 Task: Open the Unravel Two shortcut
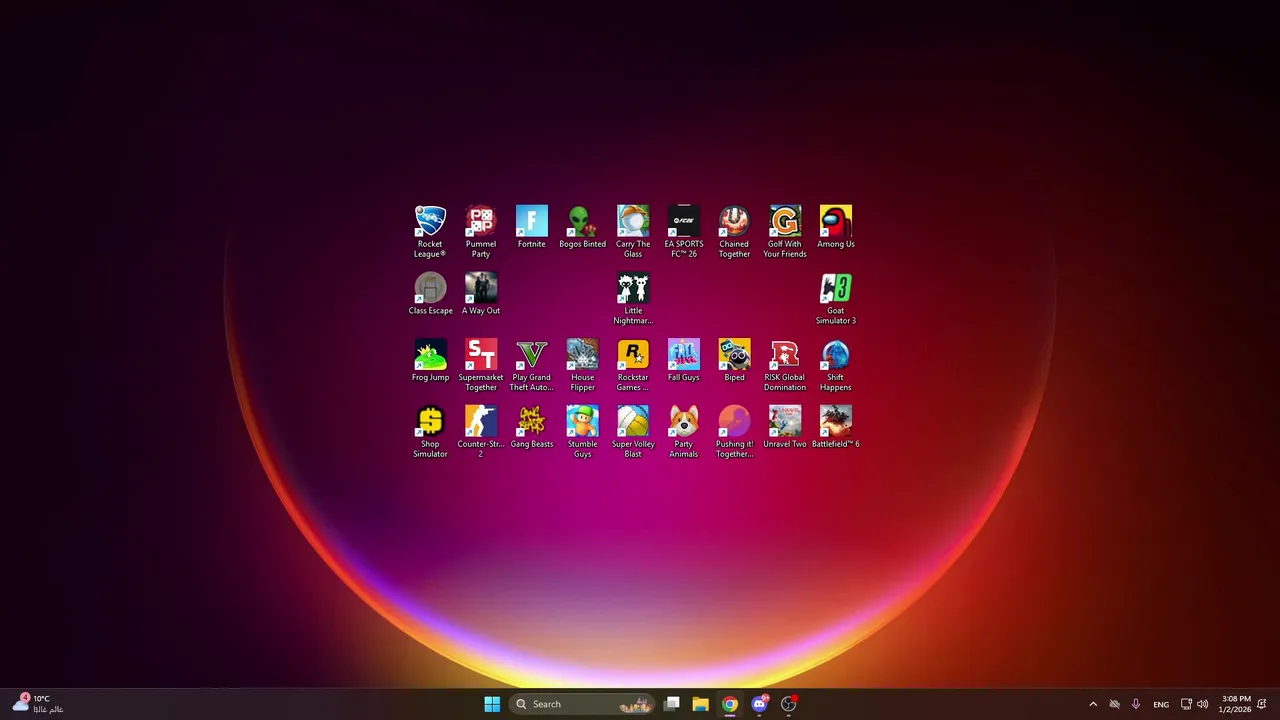pos(785,428)
